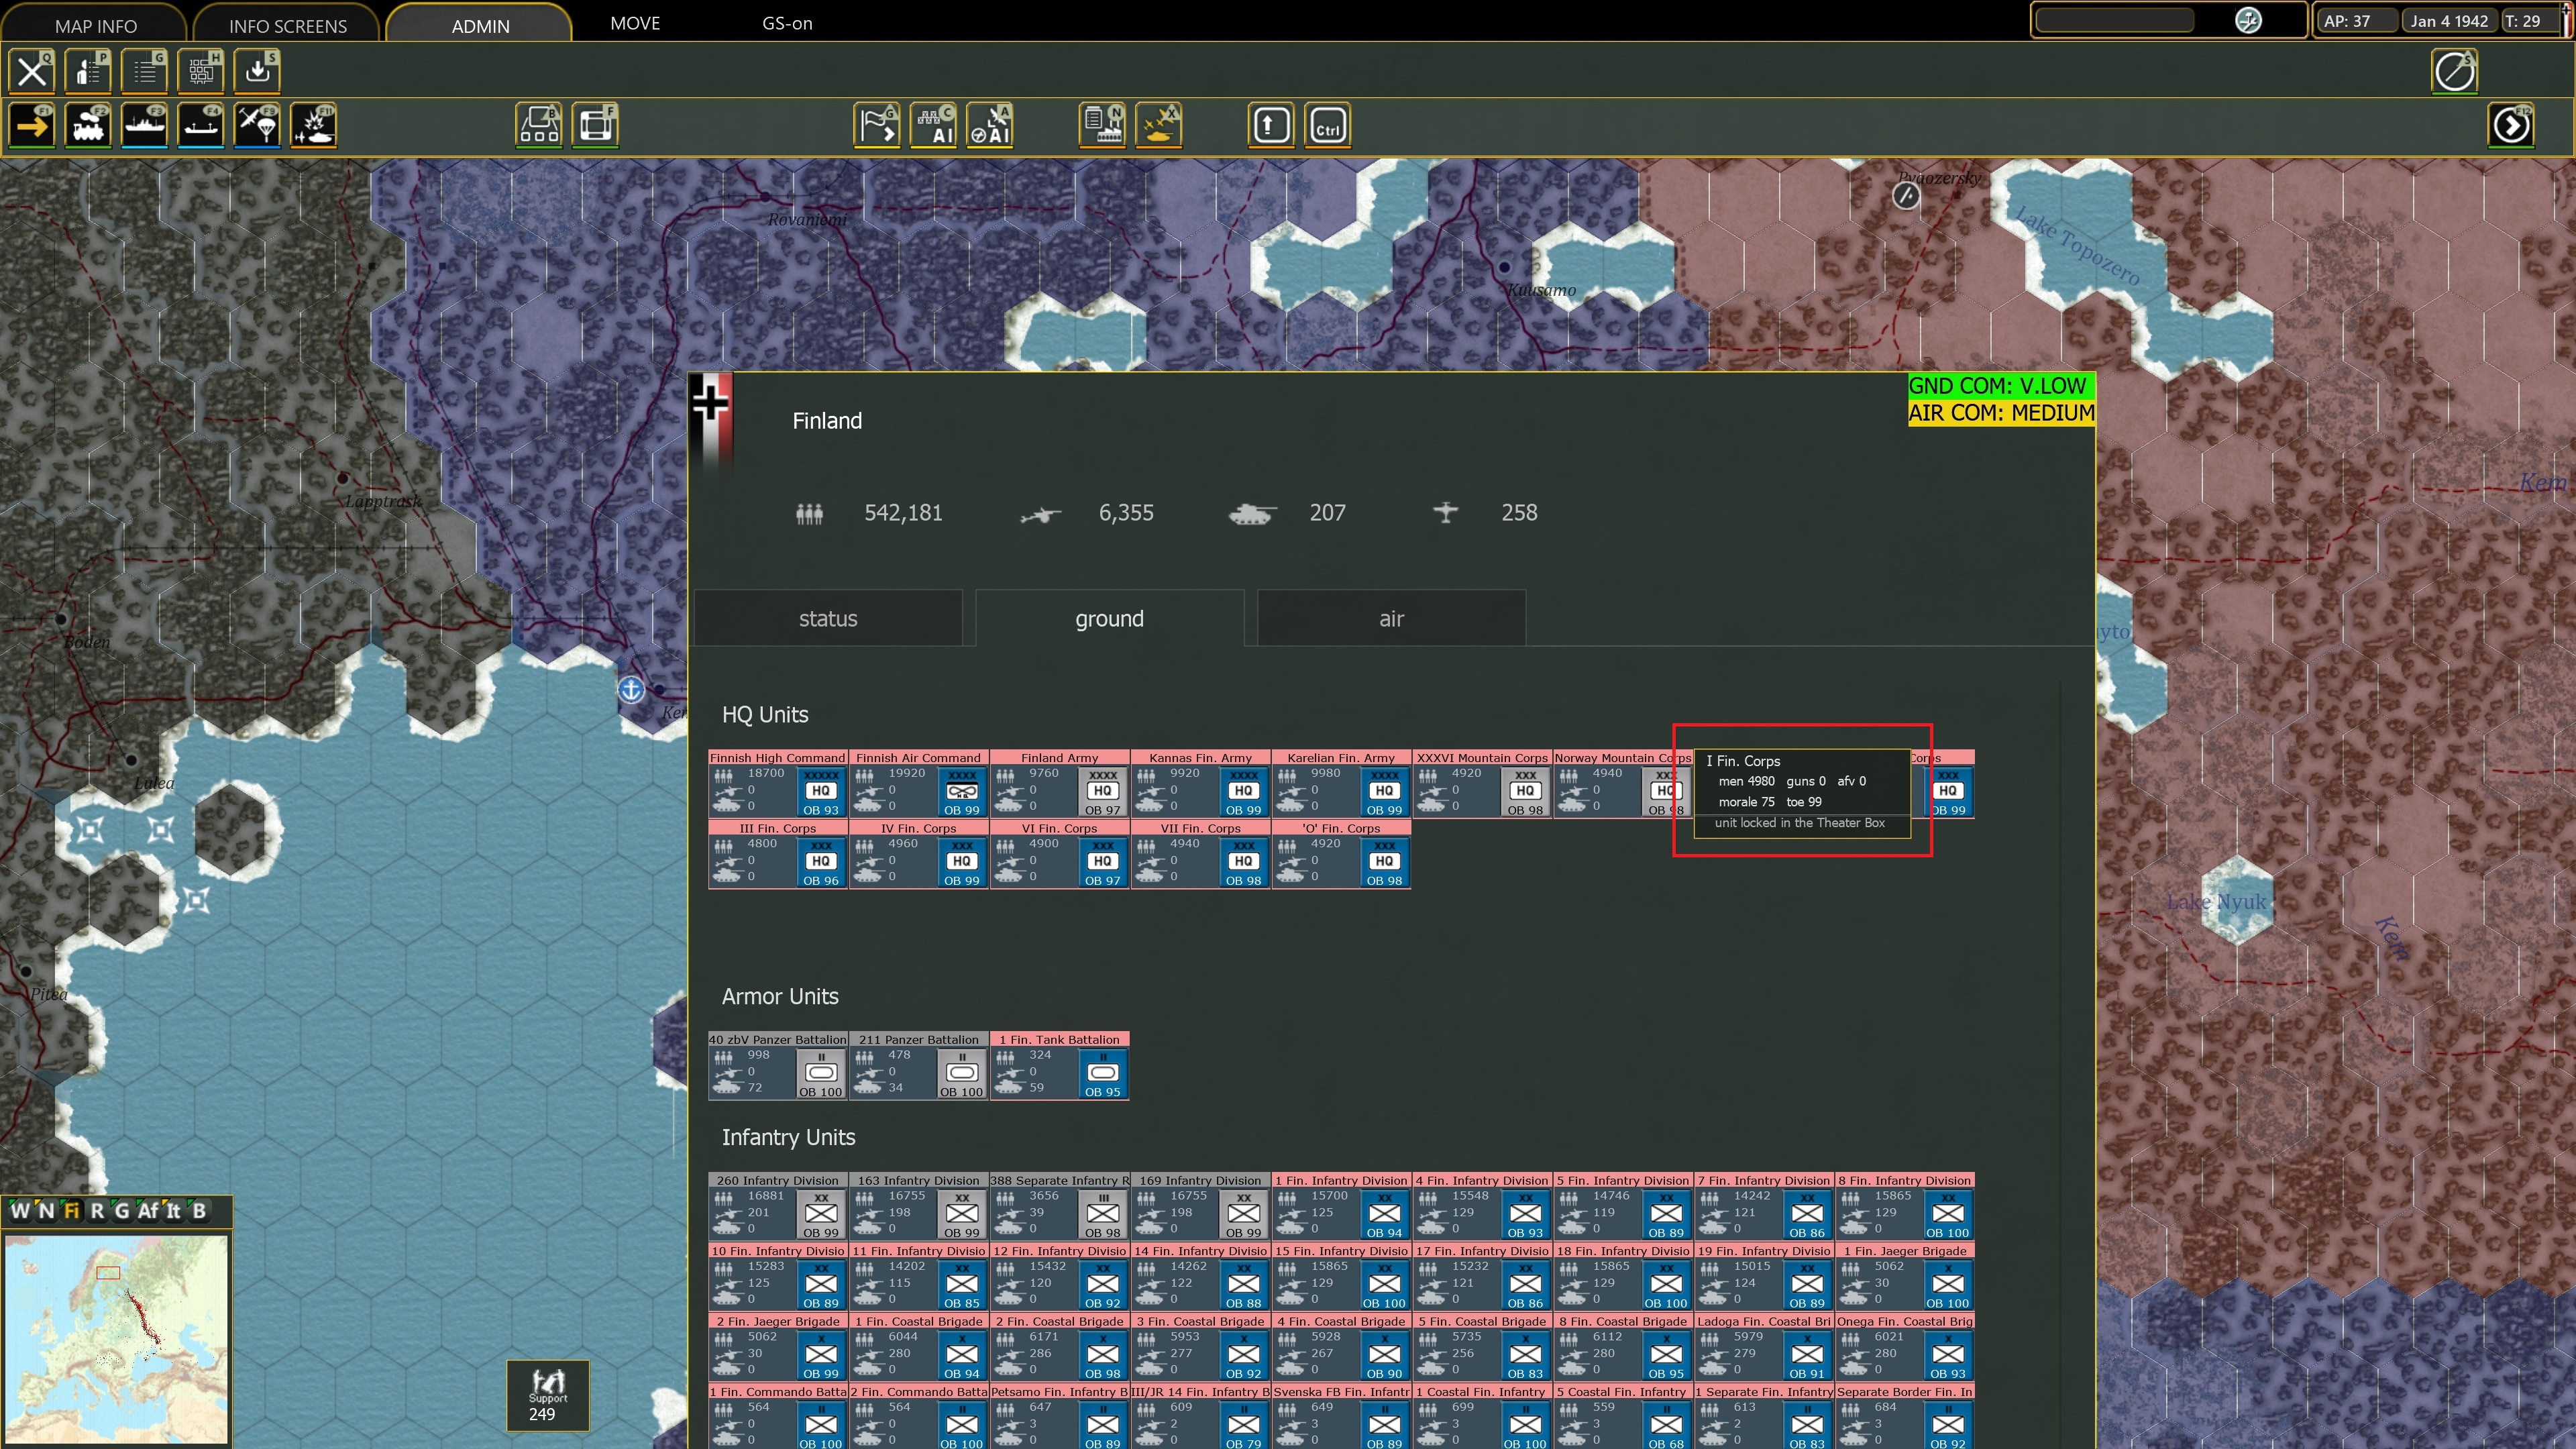Screen dimensions: 2576x1449
Task: Toggle the Shift key modifier button
Action: point(1271,126)
